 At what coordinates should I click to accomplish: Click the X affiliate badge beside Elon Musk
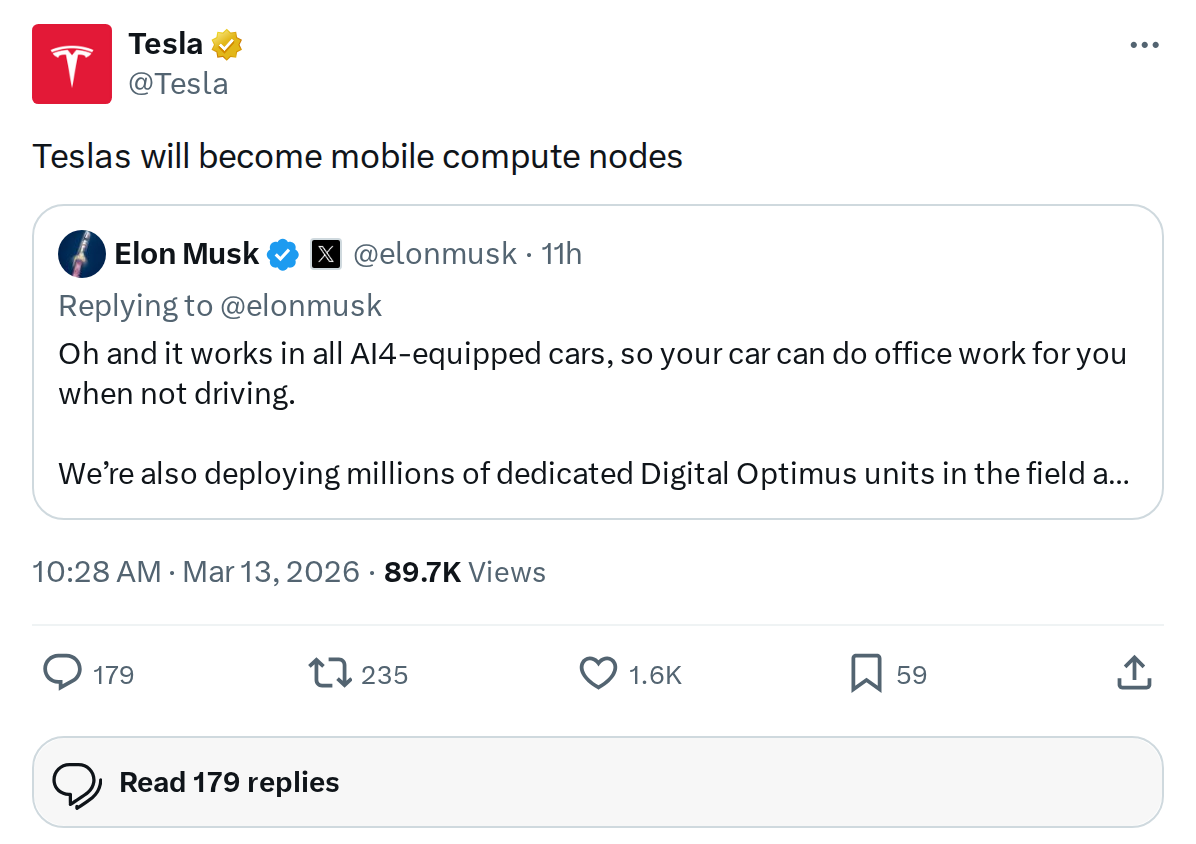tap(326, 254)
